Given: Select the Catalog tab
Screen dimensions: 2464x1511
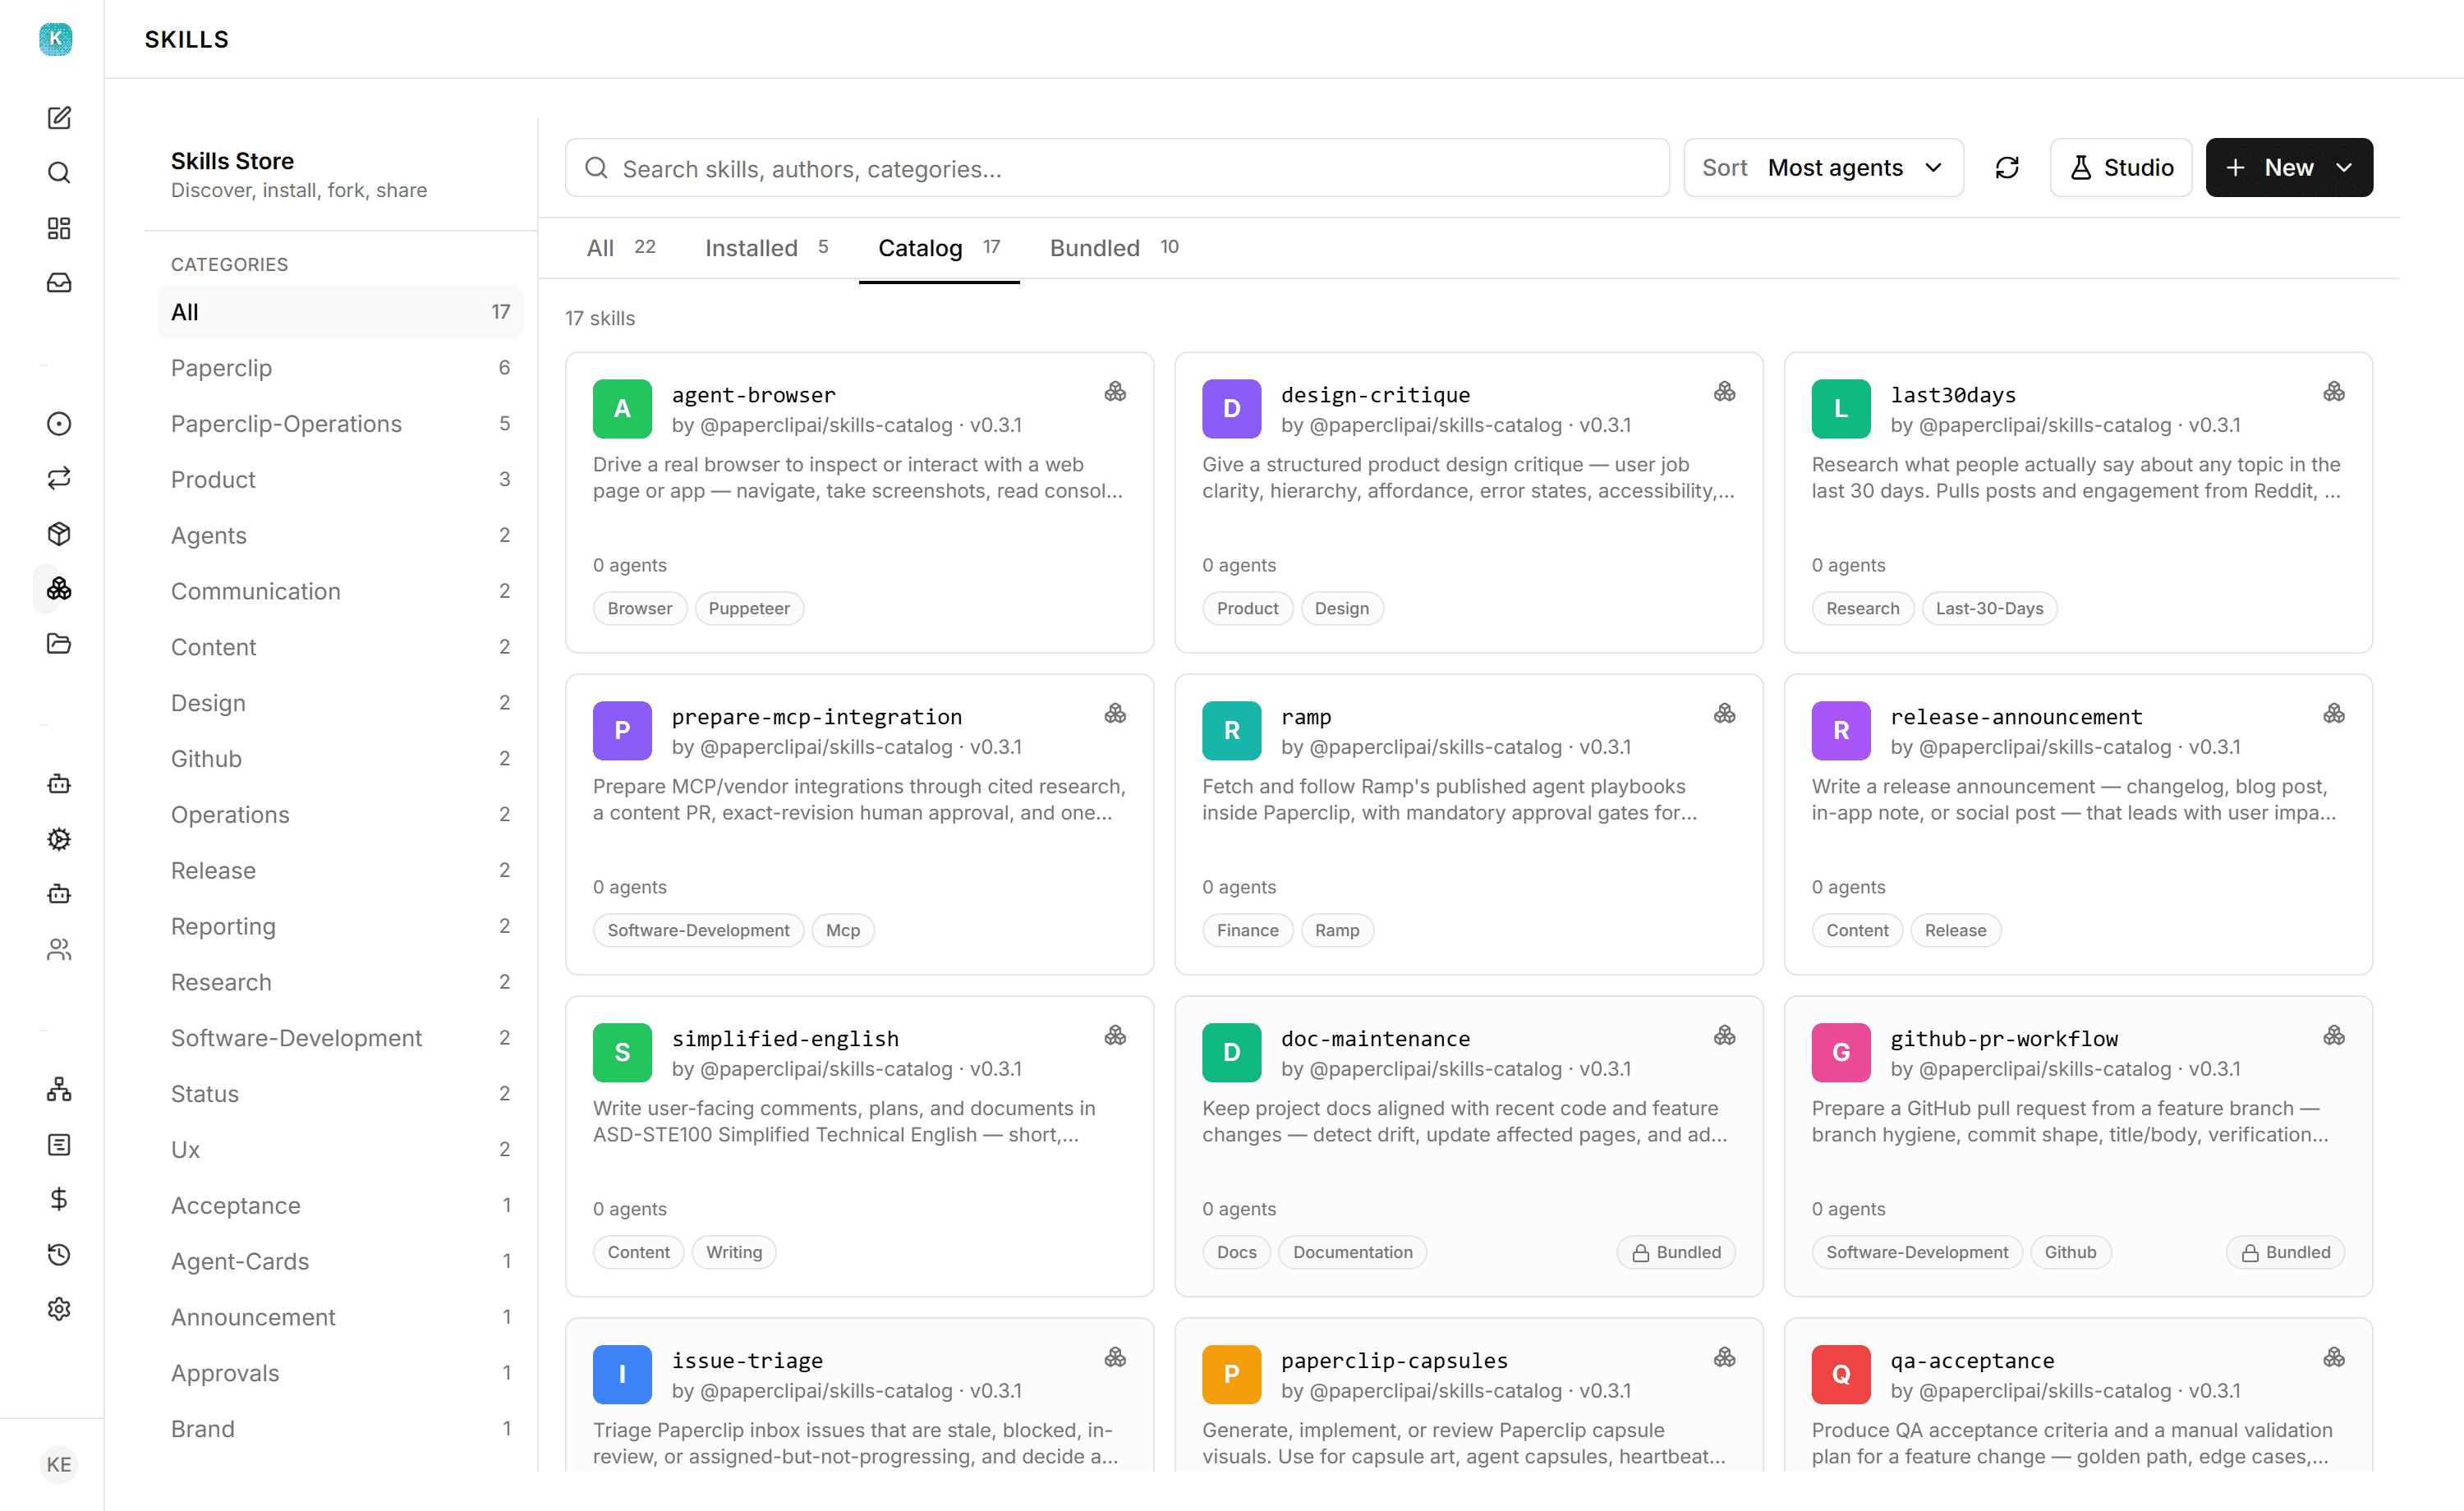Looking at the screenshot, I should tap(939, 248).
